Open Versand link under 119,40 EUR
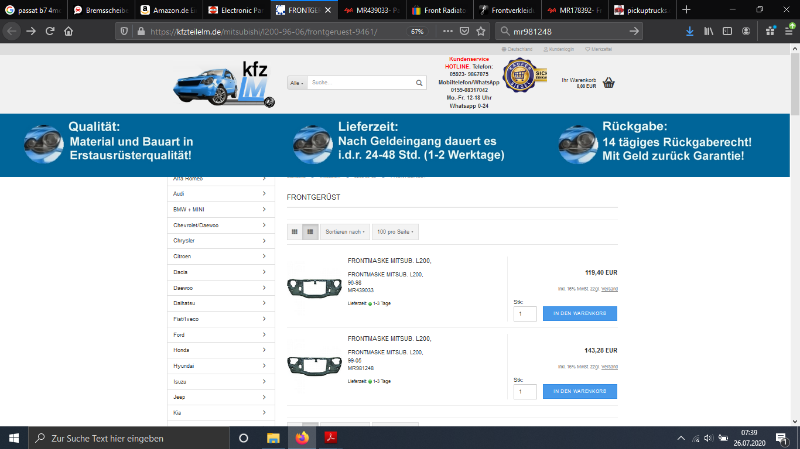Image resolution: width=800 pixels, height=449 pixels. click(x=609, y=289)
